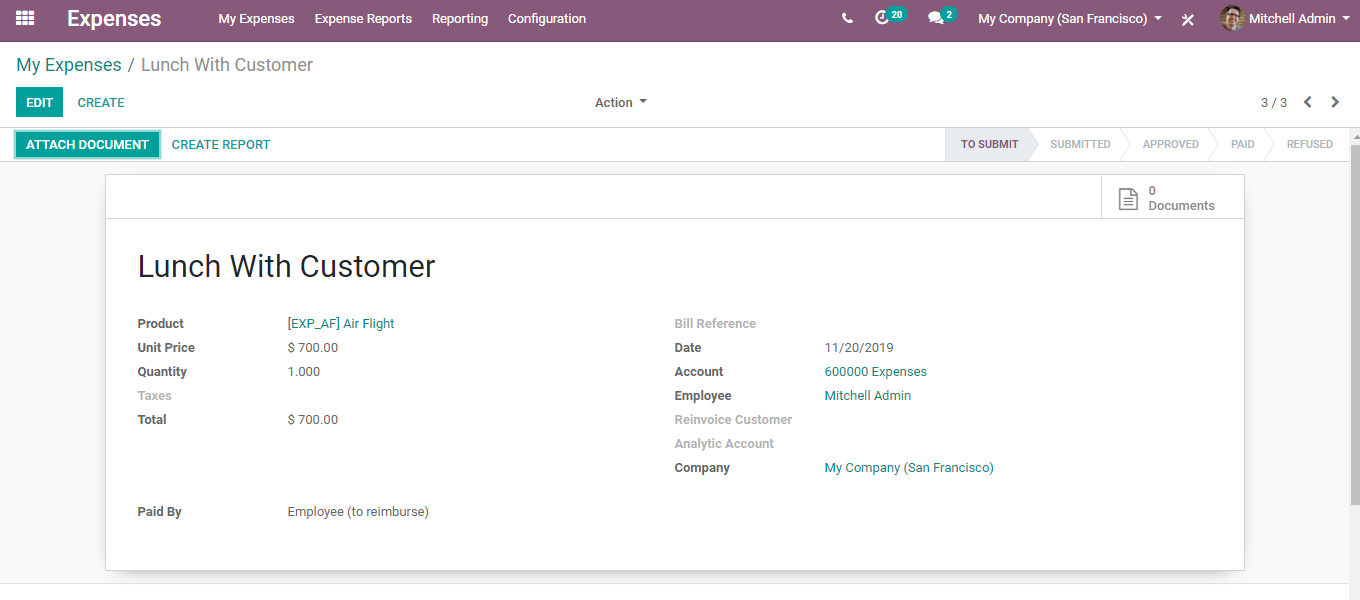Viewport: 1360px width, 600px height.
Task: Open the Action dropdown
Action: point(621,102)
